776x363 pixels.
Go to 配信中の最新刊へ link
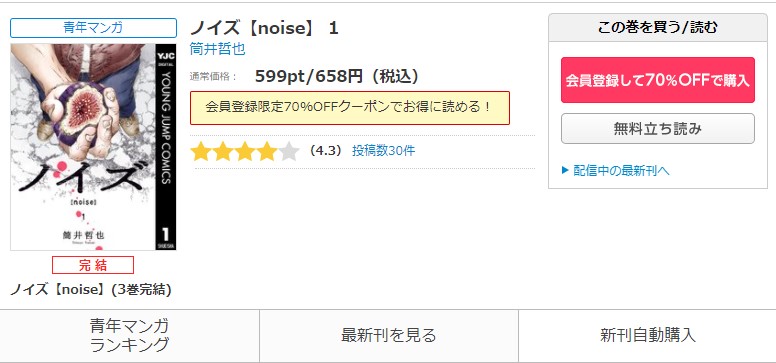tap(621, 171)
